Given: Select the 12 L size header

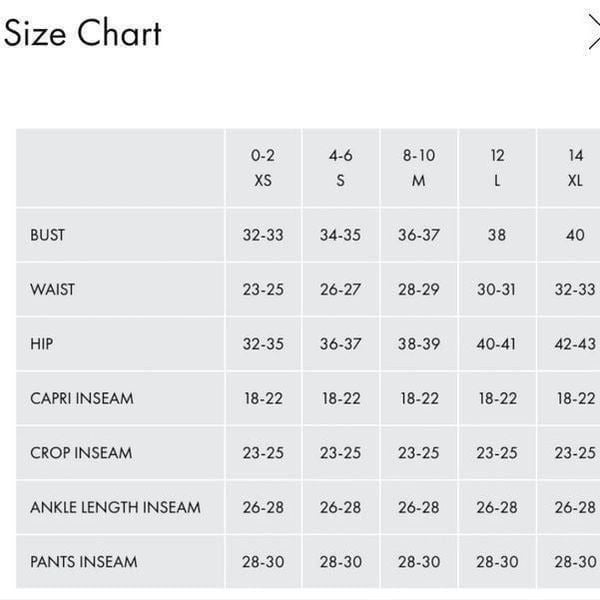Looking at the screenshot, I should [497, 168].
